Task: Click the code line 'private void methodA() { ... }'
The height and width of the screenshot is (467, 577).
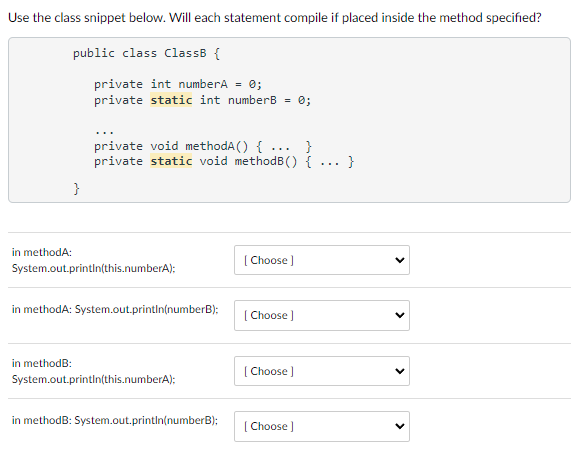Action: (x=203, y=146)
